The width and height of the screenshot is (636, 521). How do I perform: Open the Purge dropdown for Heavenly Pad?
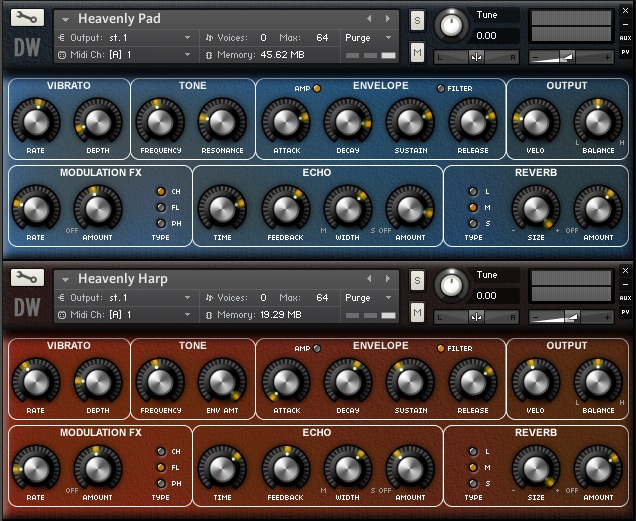(370, 38)
